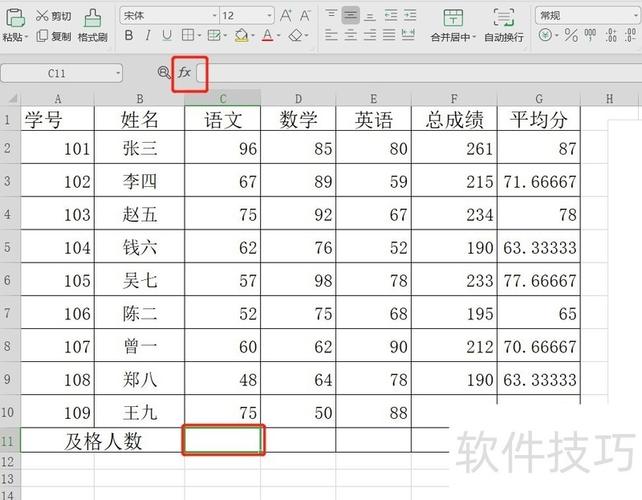
Task: Expand the eraser clear dropdown arrow
Action: [306, 36]
